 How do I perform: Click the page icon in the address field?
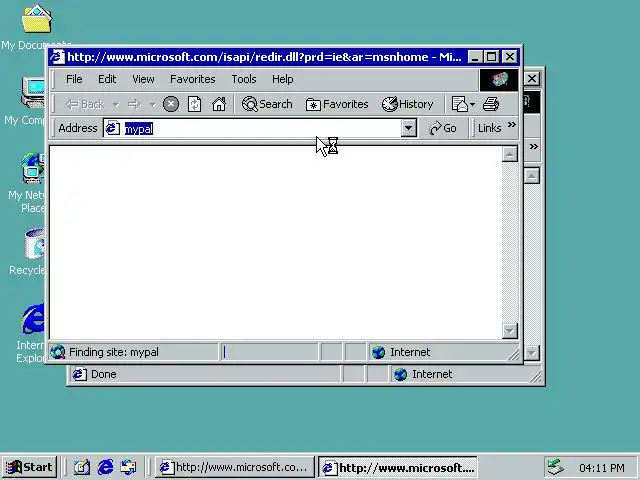tap(113, 128)
